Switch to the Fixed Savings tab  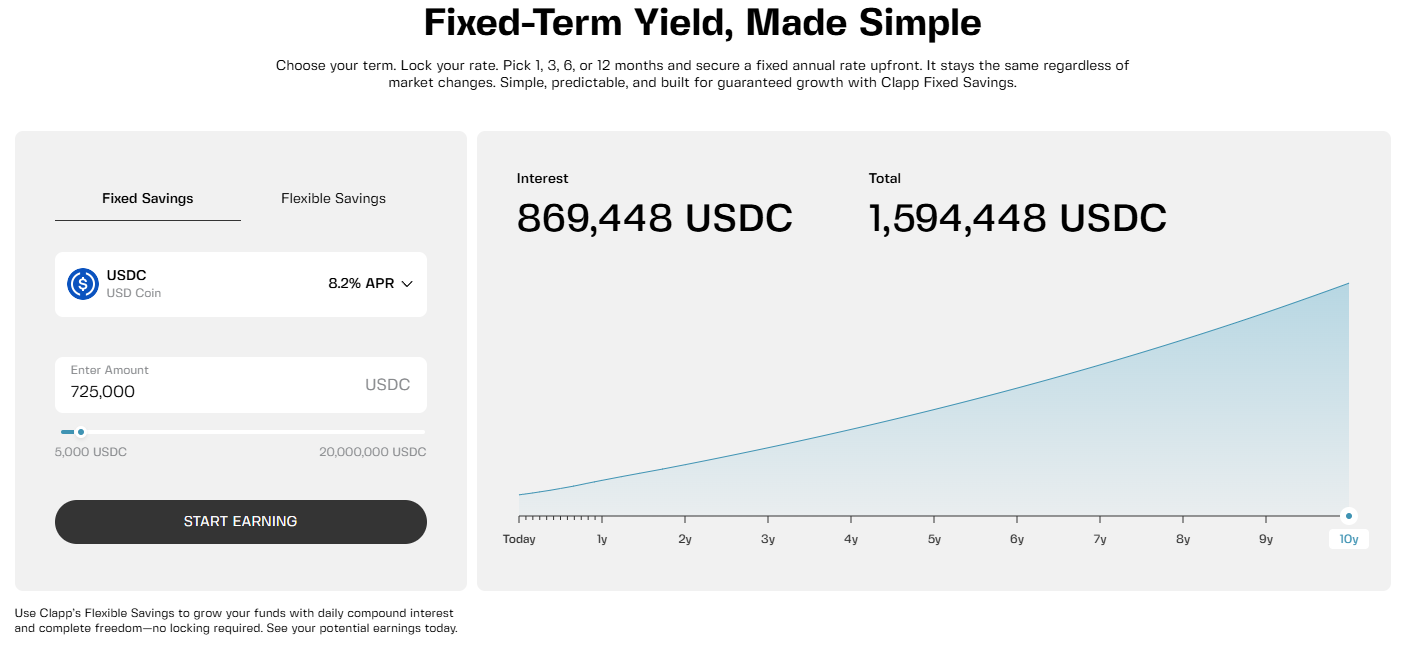(148, 199)
